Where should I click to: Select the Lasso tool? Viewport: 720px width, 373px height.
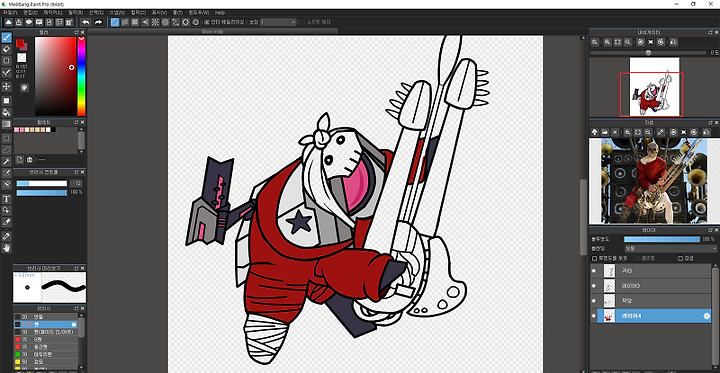[6, 149]
